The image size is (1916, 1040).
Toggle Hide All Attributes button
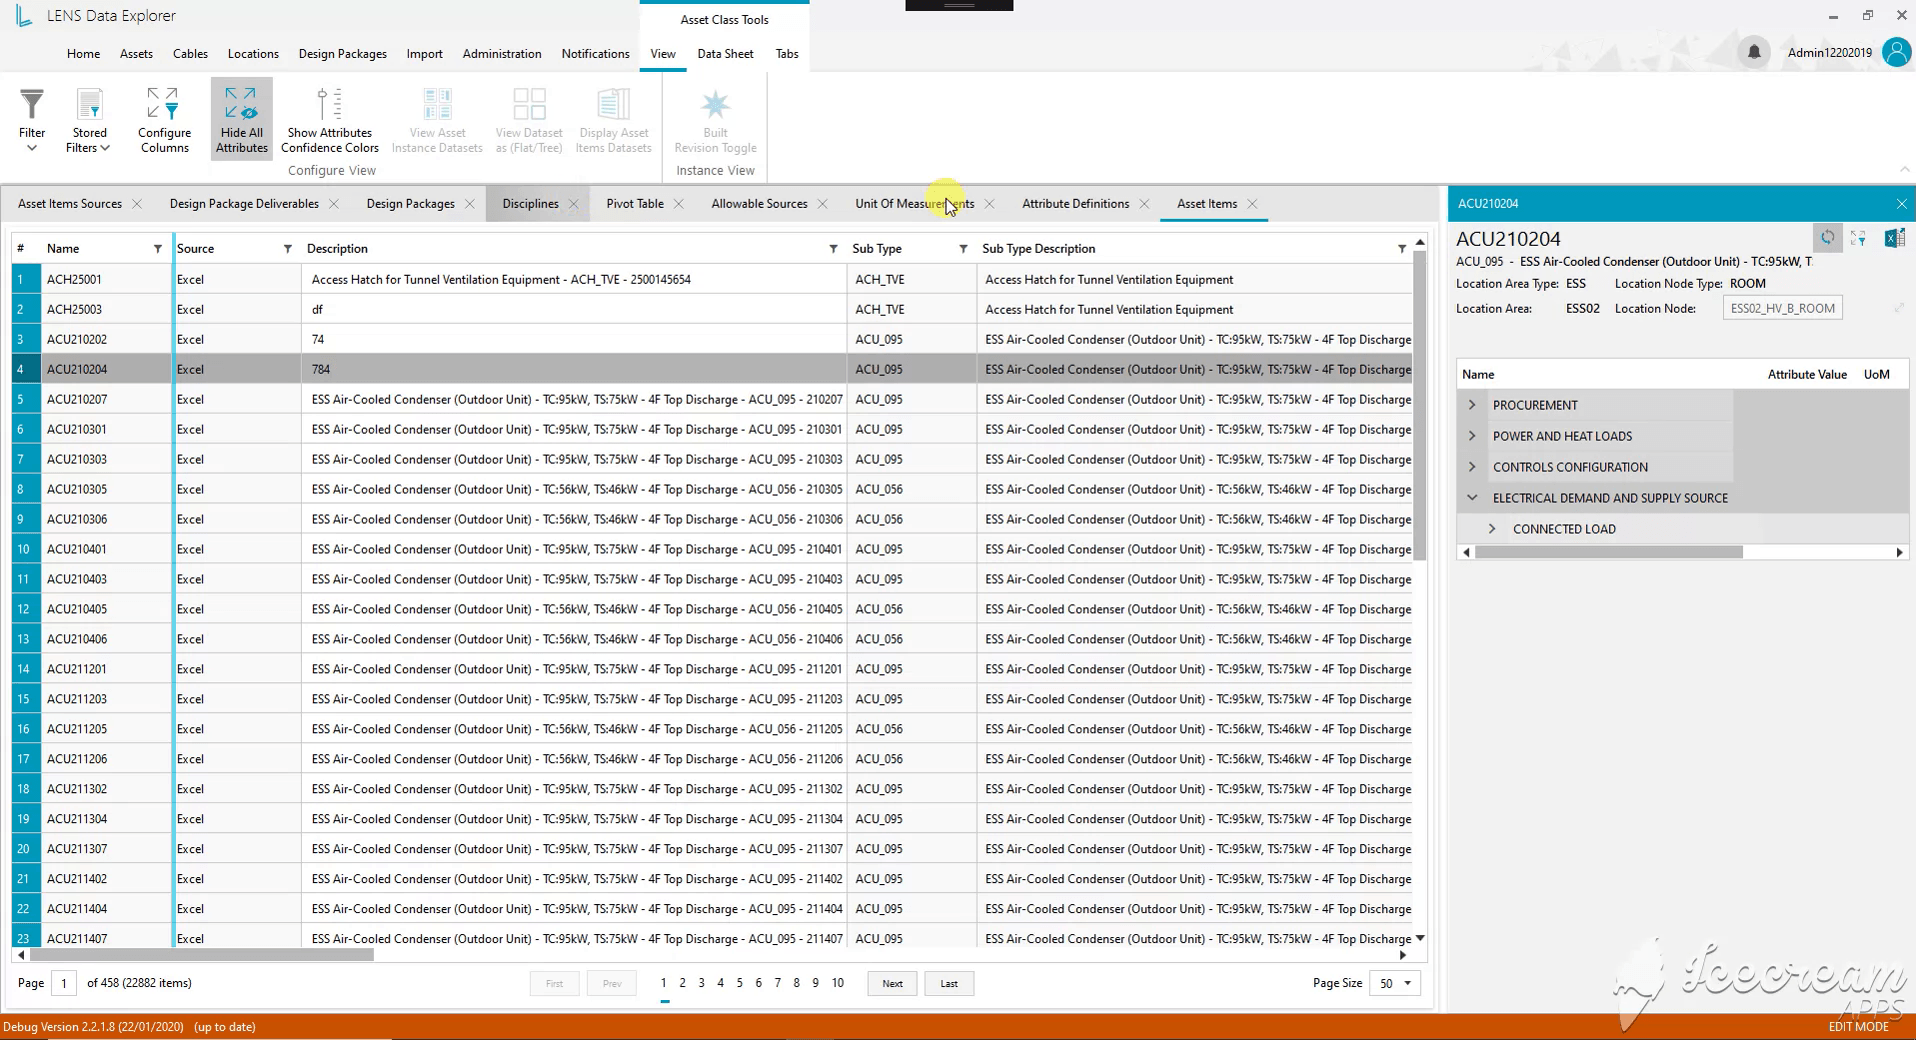pos(241,119)
